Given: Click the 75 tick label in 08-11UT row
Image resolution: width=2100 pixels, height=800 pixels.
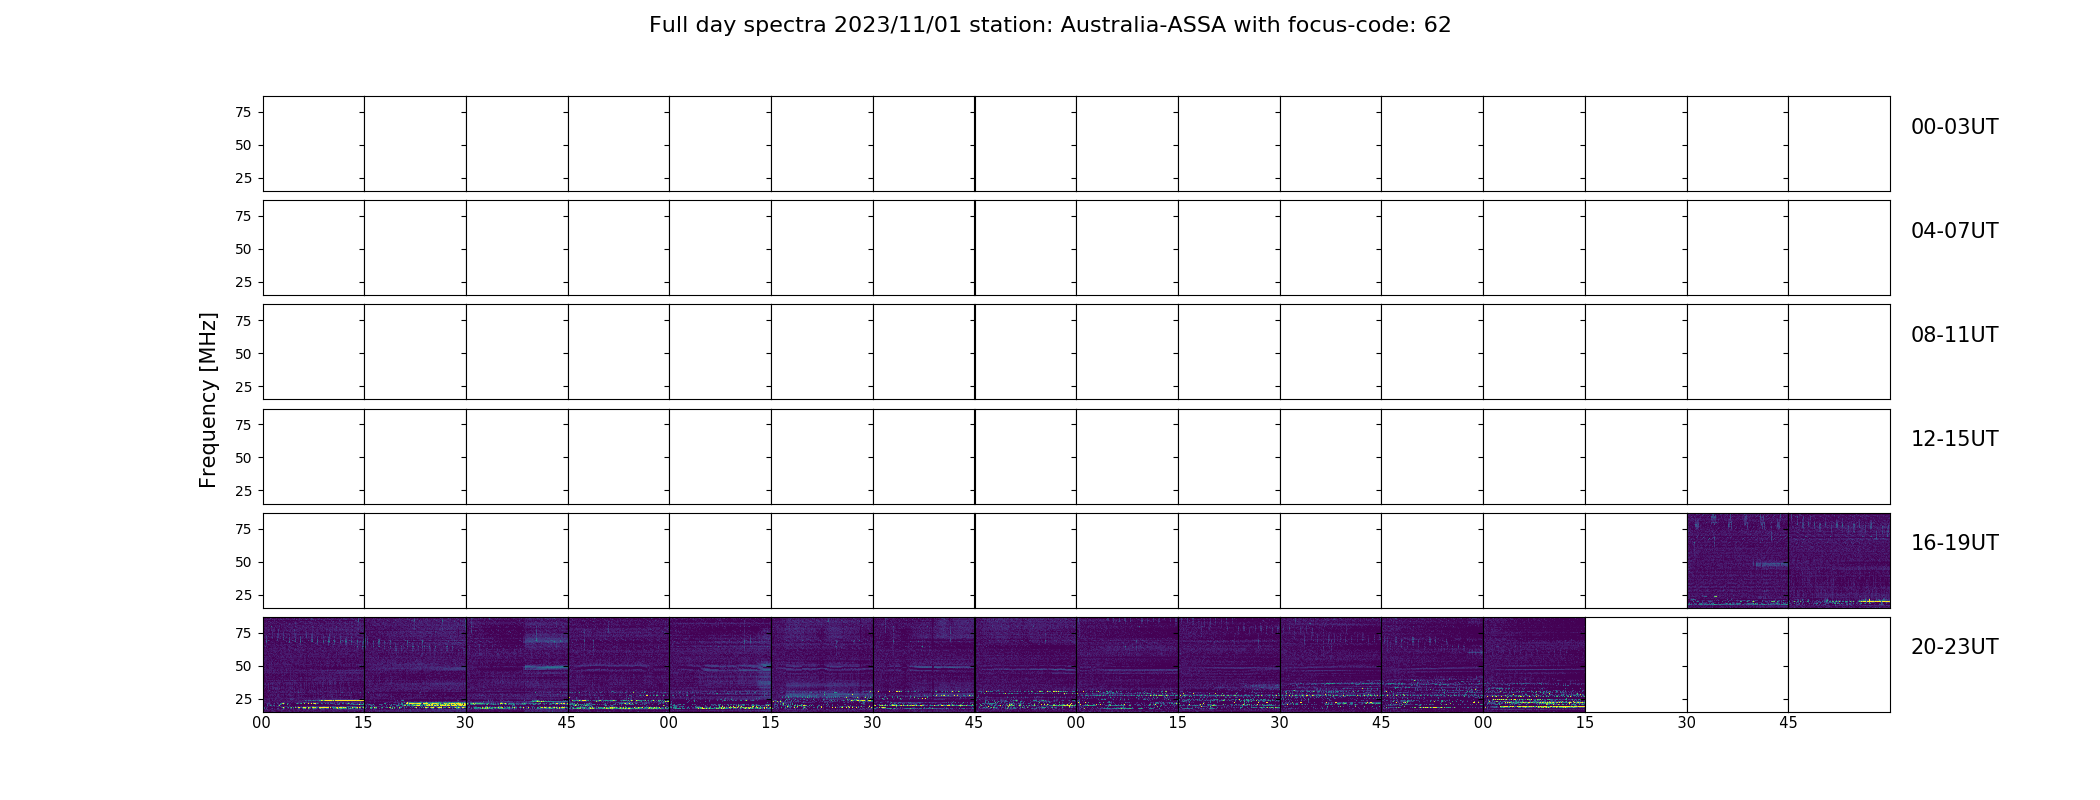Looking at the screenshot, I should (243, 320).
